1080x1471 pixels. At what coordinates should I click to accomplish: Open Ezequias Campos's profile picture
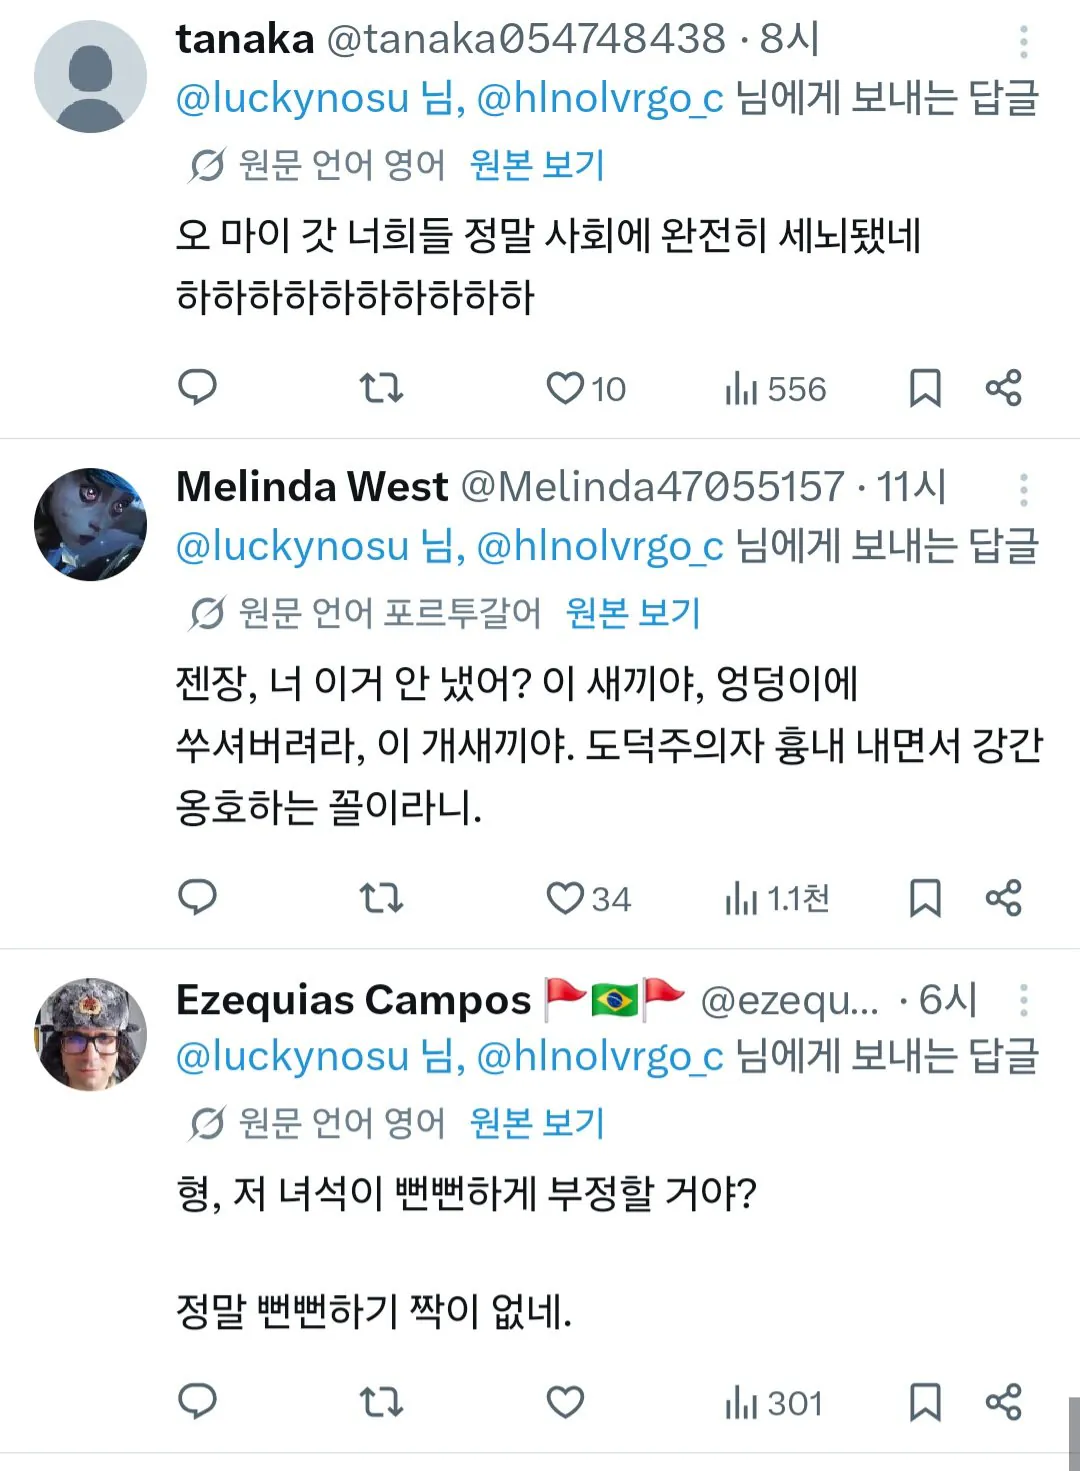tap(90, 1034)
